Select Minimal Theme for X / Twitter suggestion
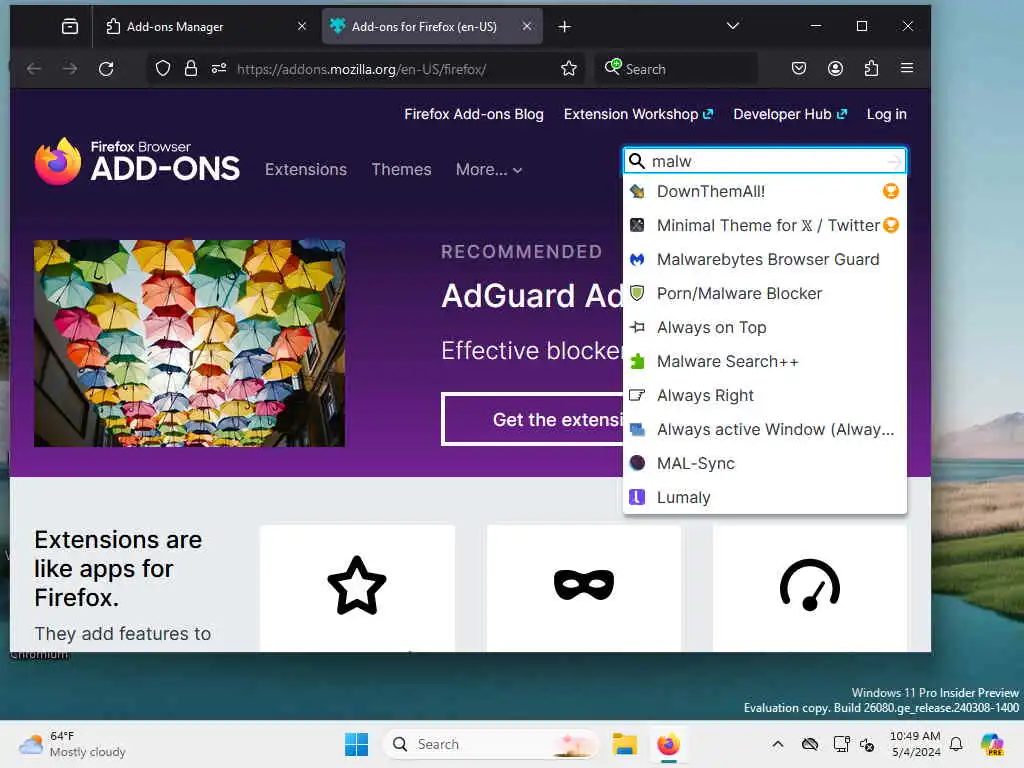Image resolution: width=1024 pixels, height=768 pixels. coord(765,225)
